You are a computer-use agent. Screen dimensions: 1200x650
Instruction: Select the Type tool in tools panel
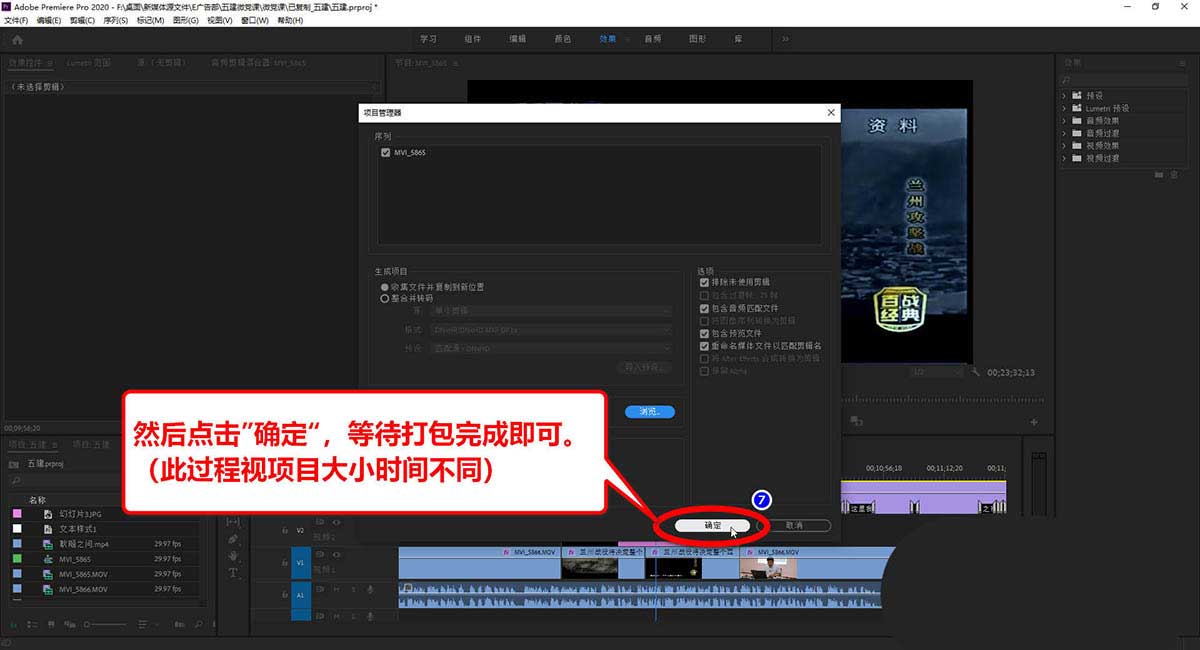click(x=233, y=572)
